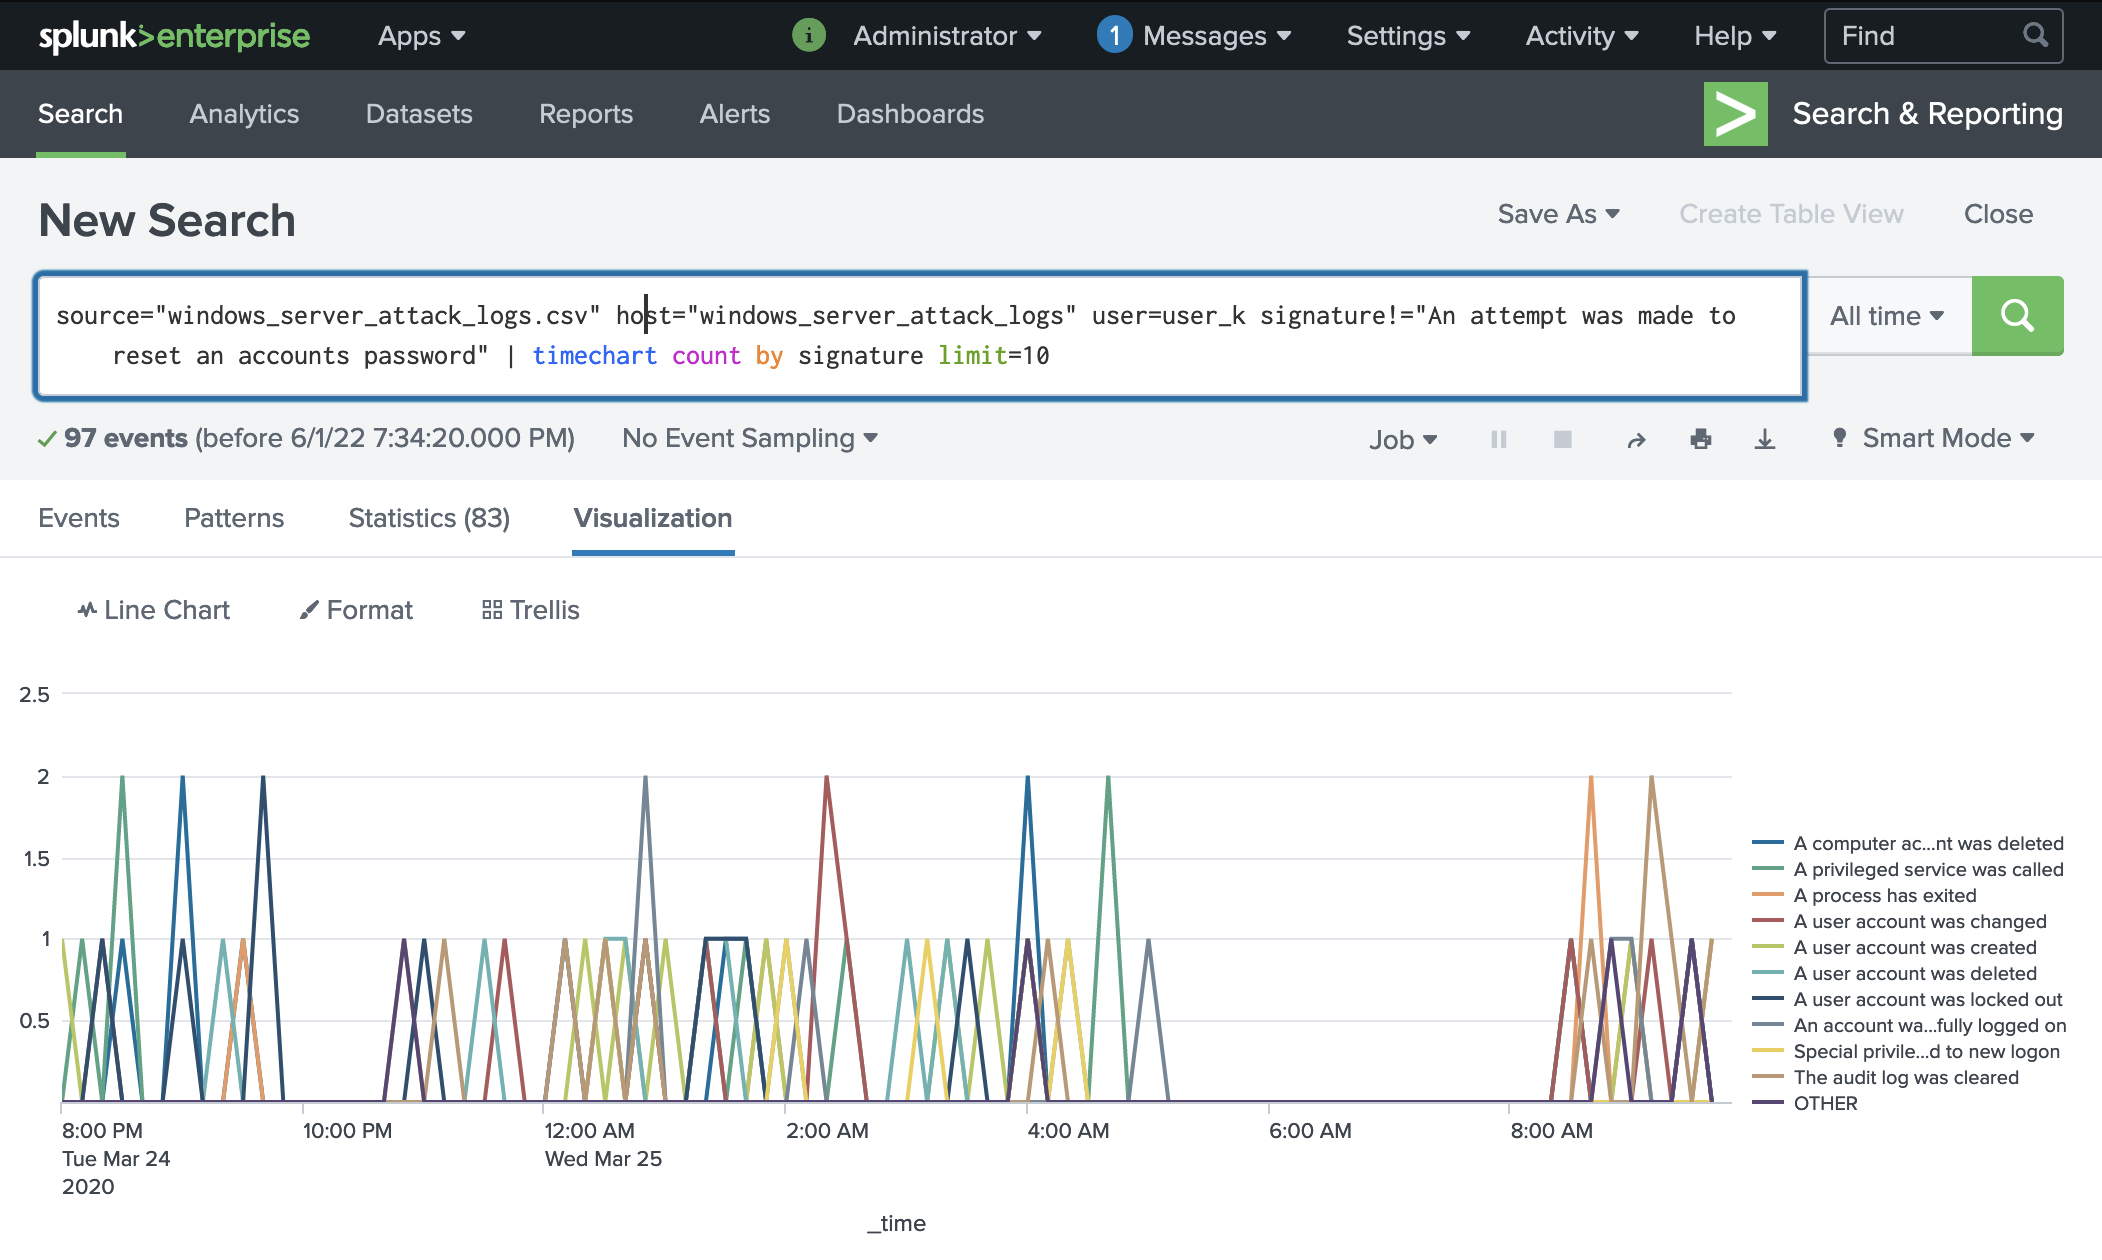Click the green administrator info icon

click(808, 36)
